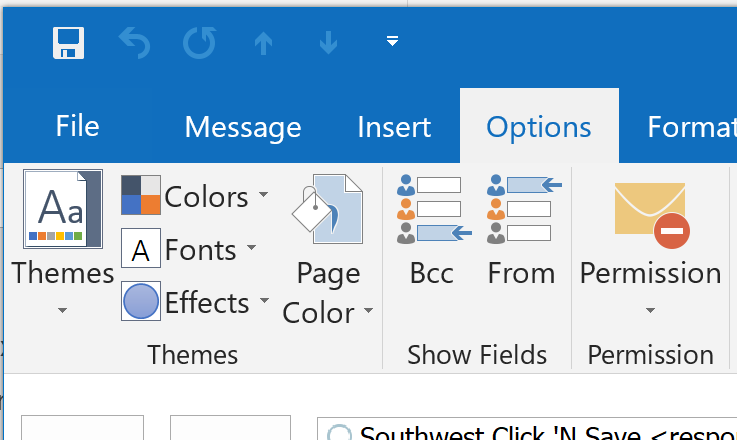Open the Customize Quick Access Toolbar dropdown
737x440 pixels.
393,41
